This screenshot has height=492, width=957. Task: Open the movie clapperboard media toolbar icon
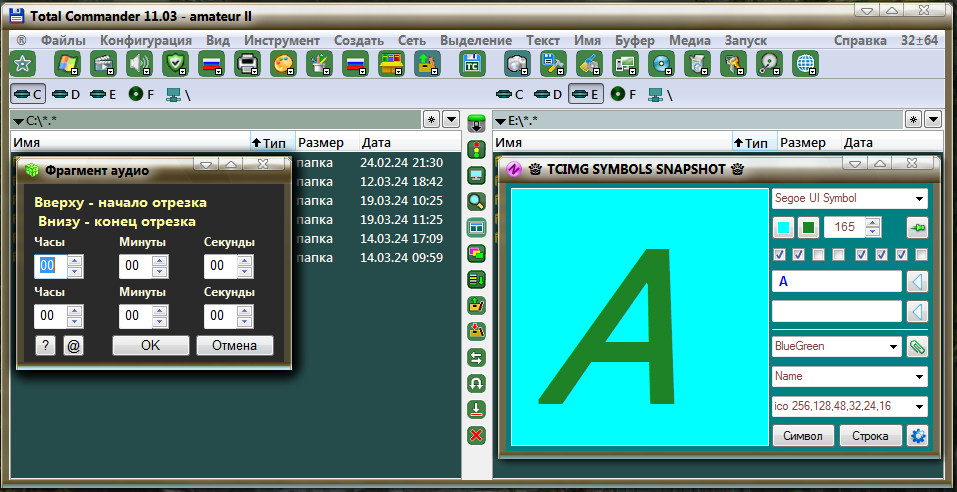tap(103, 64)
